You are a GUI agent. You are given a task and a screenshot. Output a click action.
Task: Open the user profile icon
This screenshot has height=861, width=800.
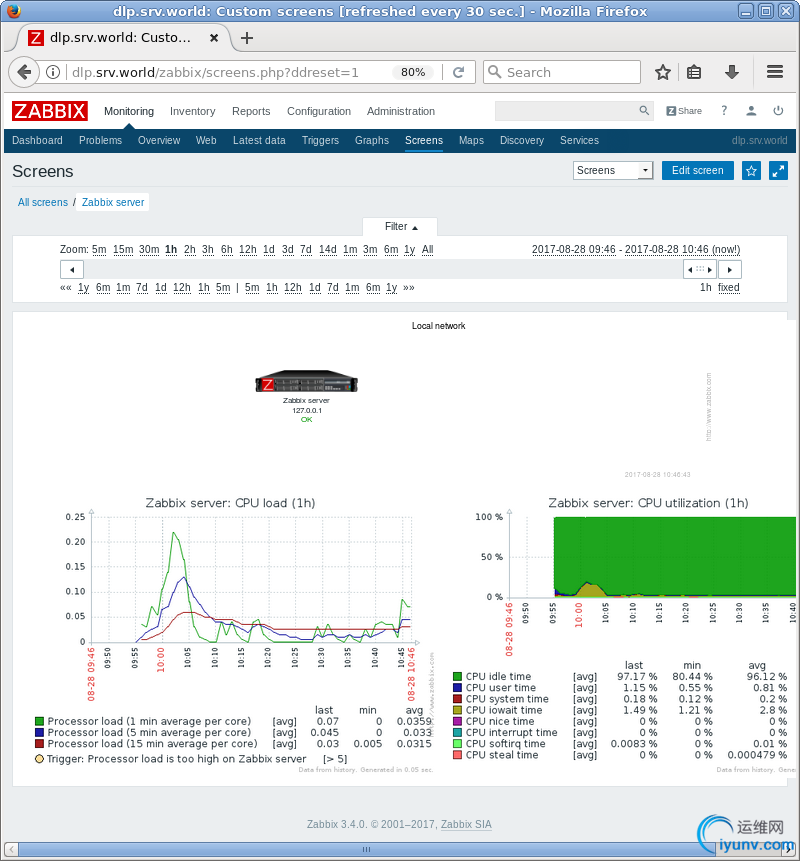tap(751, 111)
